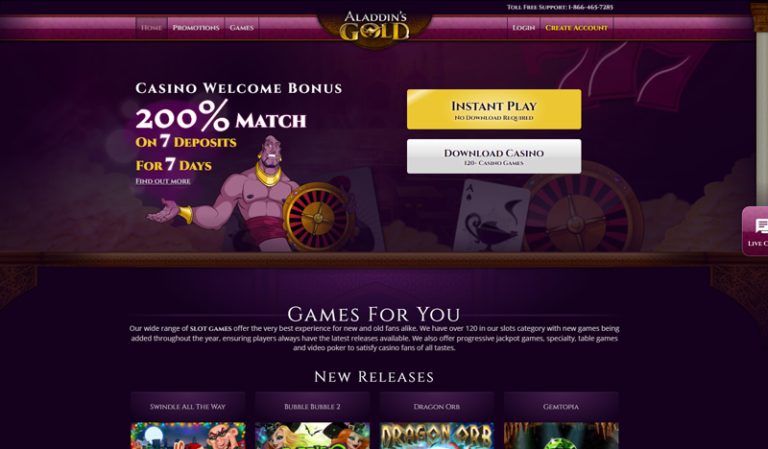Click the Instant Play button
The image size is (768, 449).
494,109
